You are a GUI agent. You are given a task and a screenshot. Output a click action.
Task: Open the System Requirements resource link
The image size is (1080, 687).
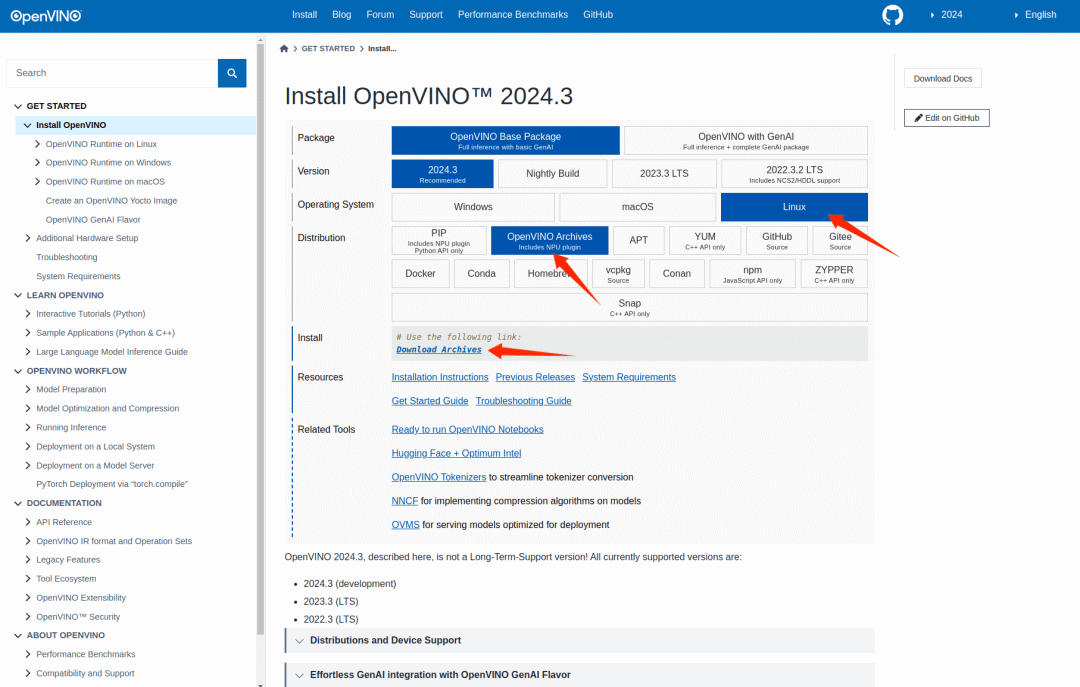629,378
